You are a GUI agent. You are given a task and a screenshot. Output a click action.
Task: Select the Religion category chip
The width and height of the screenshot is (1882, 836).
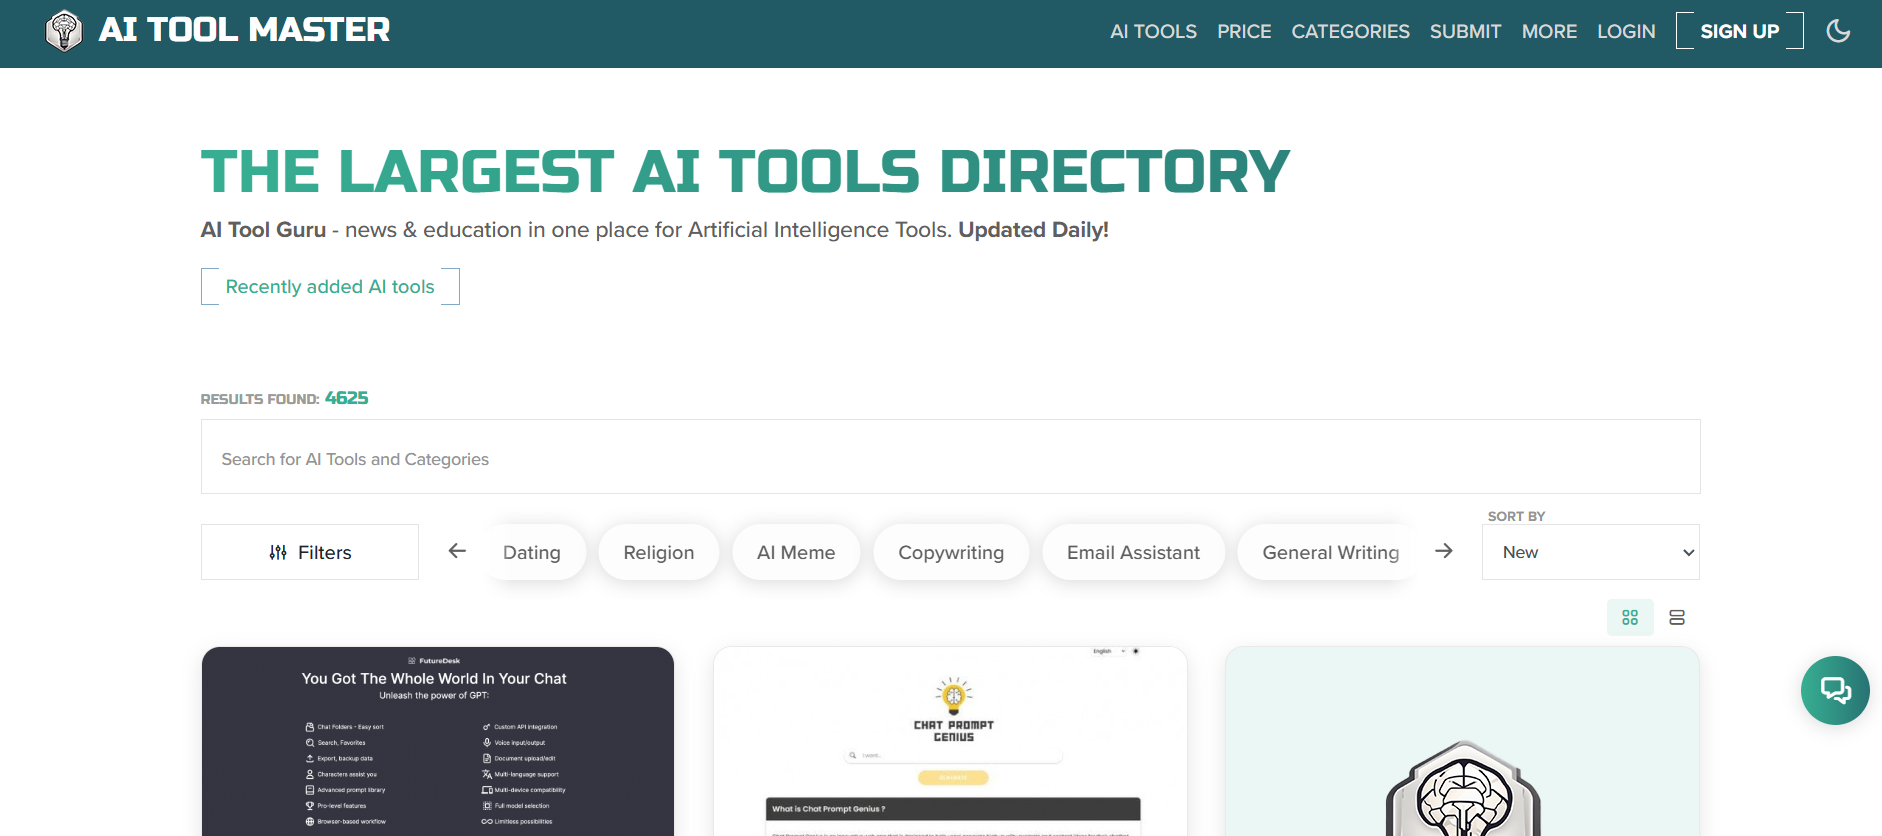659,552
